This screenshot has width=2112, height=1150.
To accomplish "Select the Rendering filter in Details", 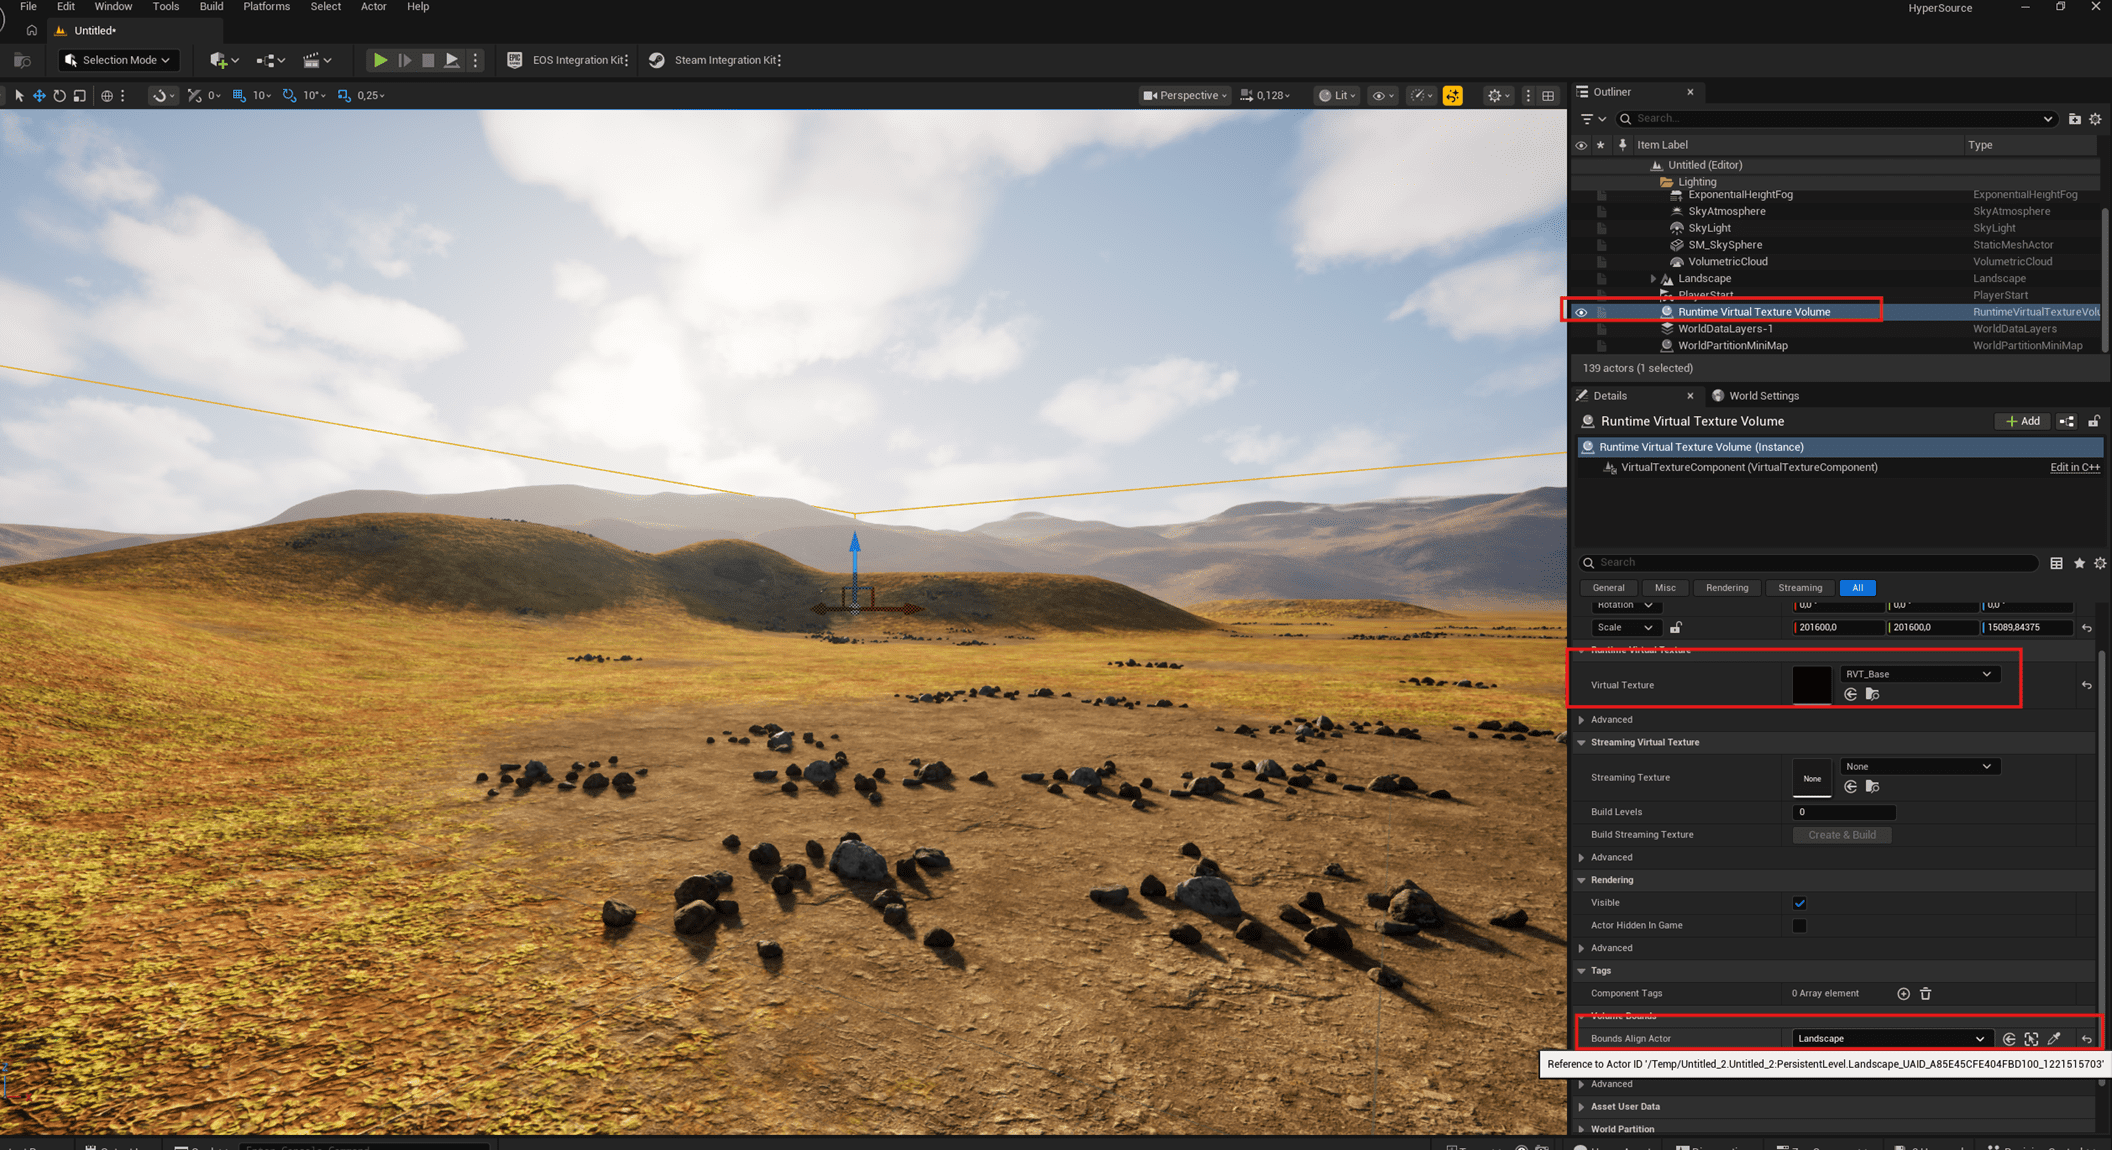I will pos(1727,588).
